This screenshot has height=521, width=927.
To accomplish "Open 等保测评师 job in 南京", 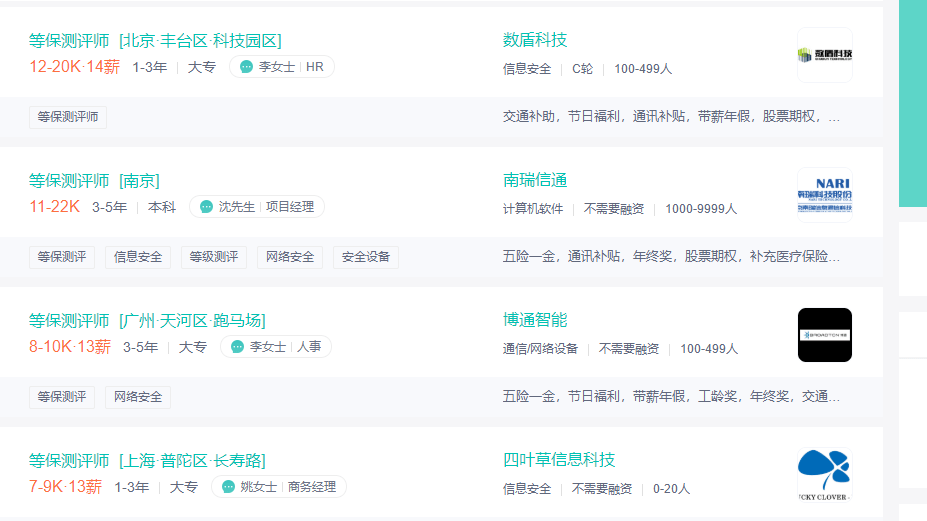I will tap(94, 181).
